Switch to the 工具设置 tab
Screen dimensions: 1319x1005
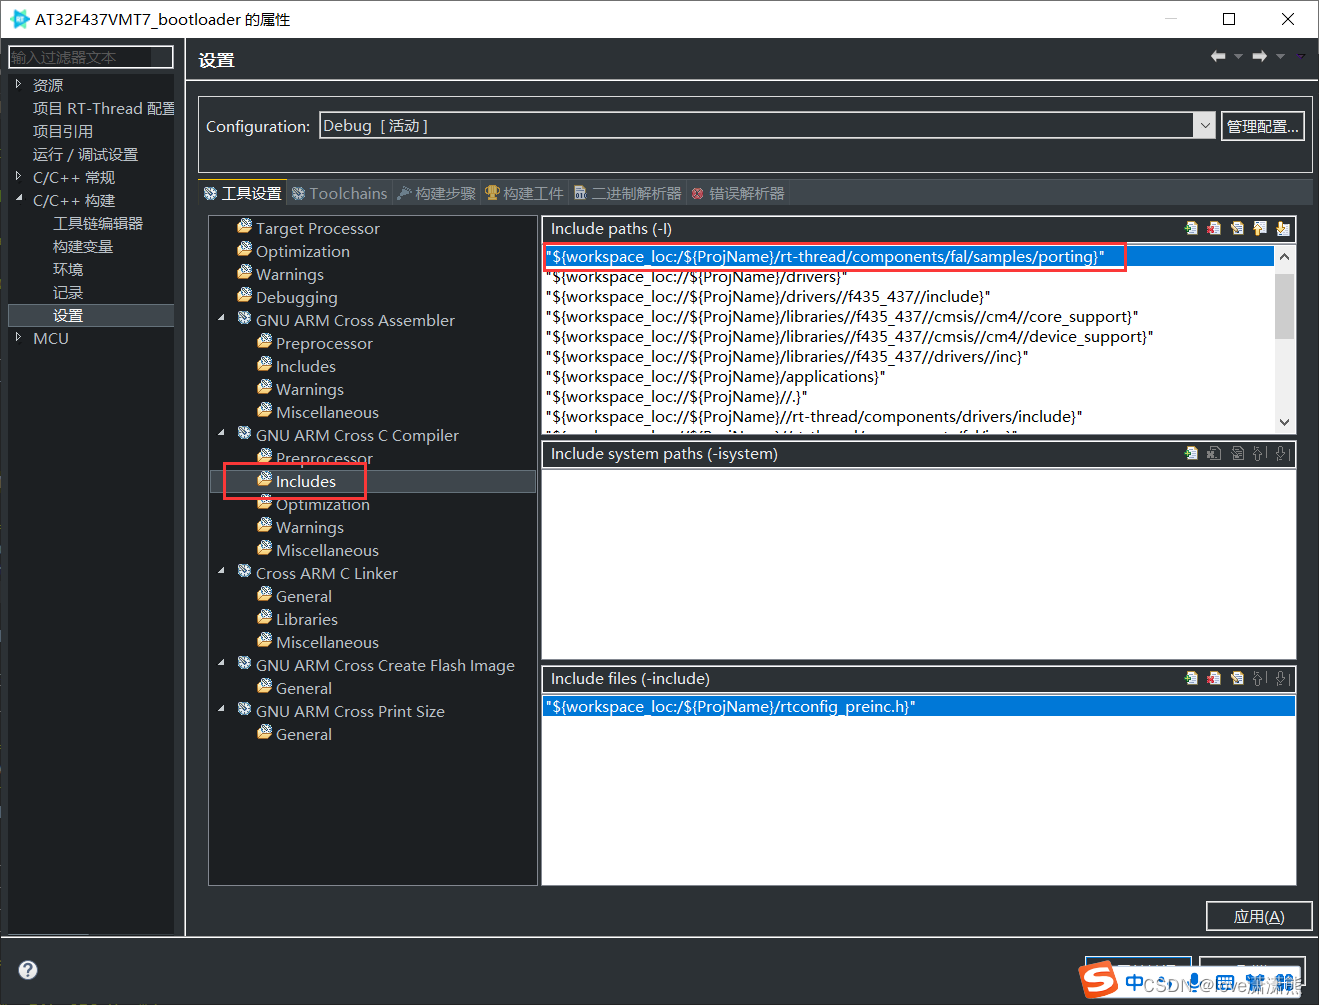(x=243, y=193)
